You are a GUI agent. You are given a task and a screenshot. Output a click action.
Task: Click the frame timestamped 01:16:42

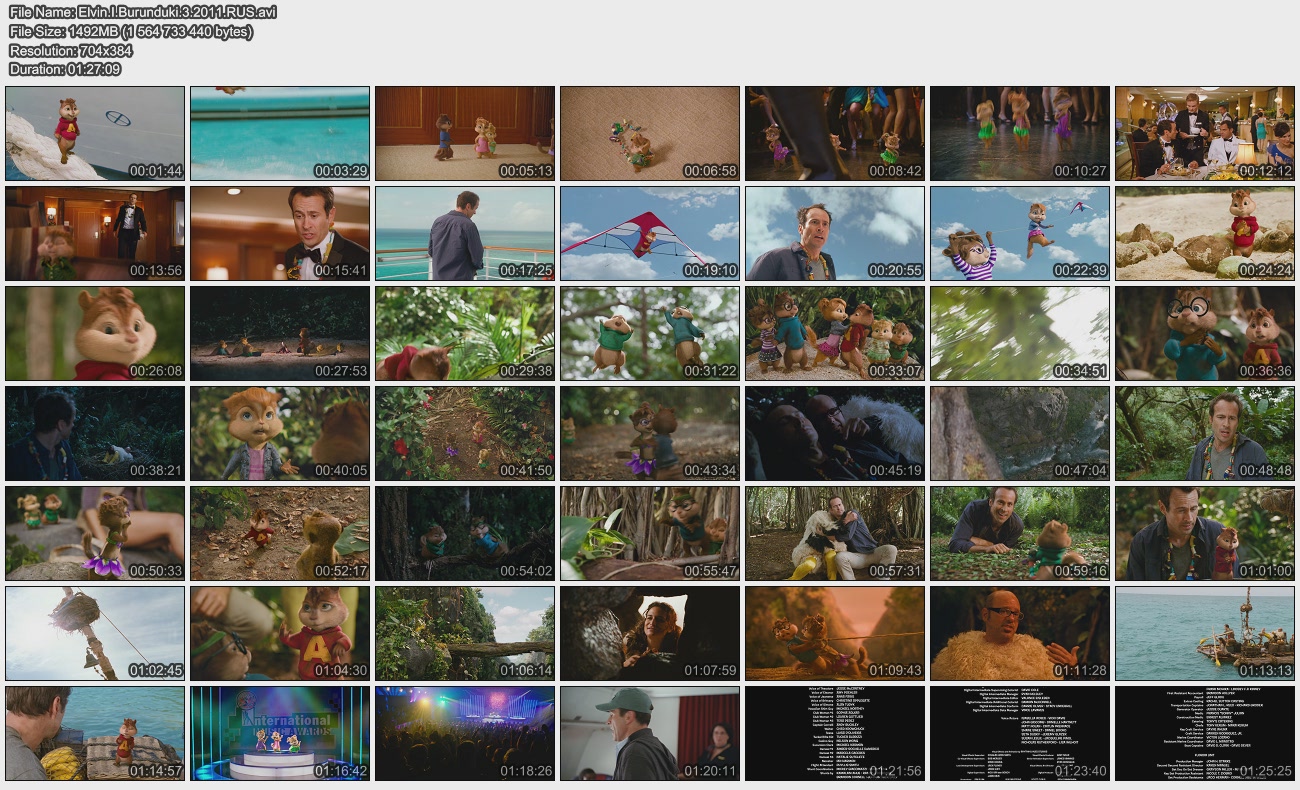280,733
